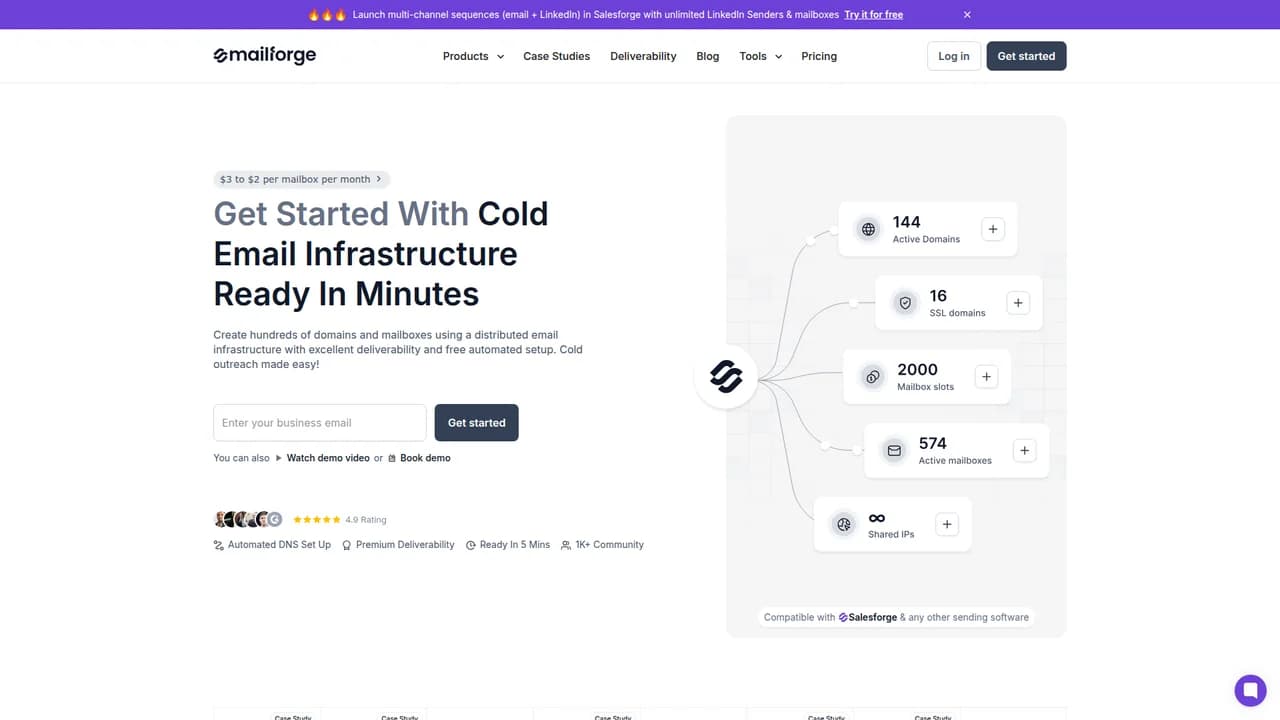Click the plus button on Shared IPs
The image size is (1280, 720).
(947, 525)
